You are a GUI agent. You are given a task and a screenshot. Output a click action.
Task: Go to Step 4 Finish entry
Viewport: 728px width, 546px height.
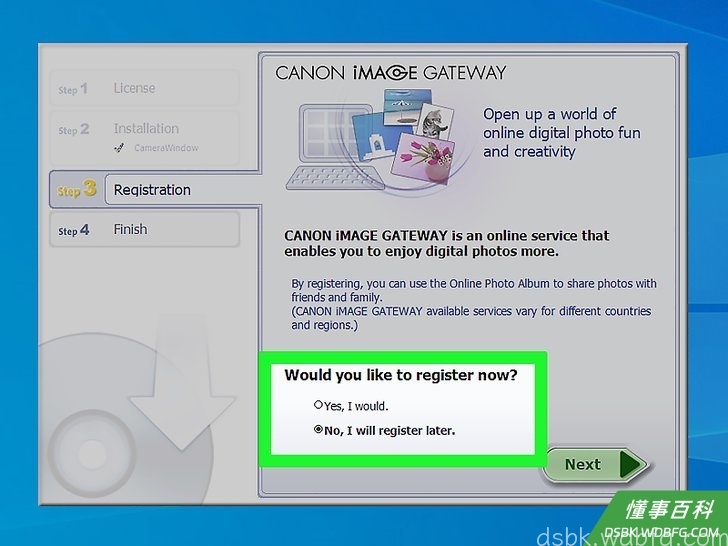pyautogui.click(x=144, y=229)
